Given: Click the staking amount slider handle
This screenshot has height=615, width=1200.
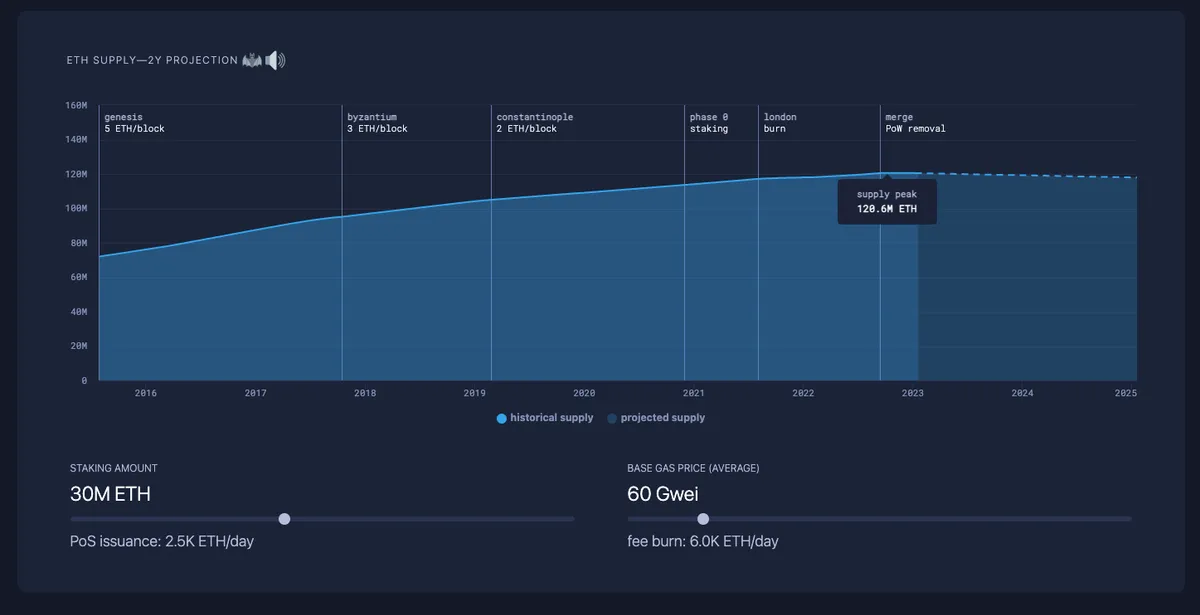Looking at the screenshot, I should (284, 519).
